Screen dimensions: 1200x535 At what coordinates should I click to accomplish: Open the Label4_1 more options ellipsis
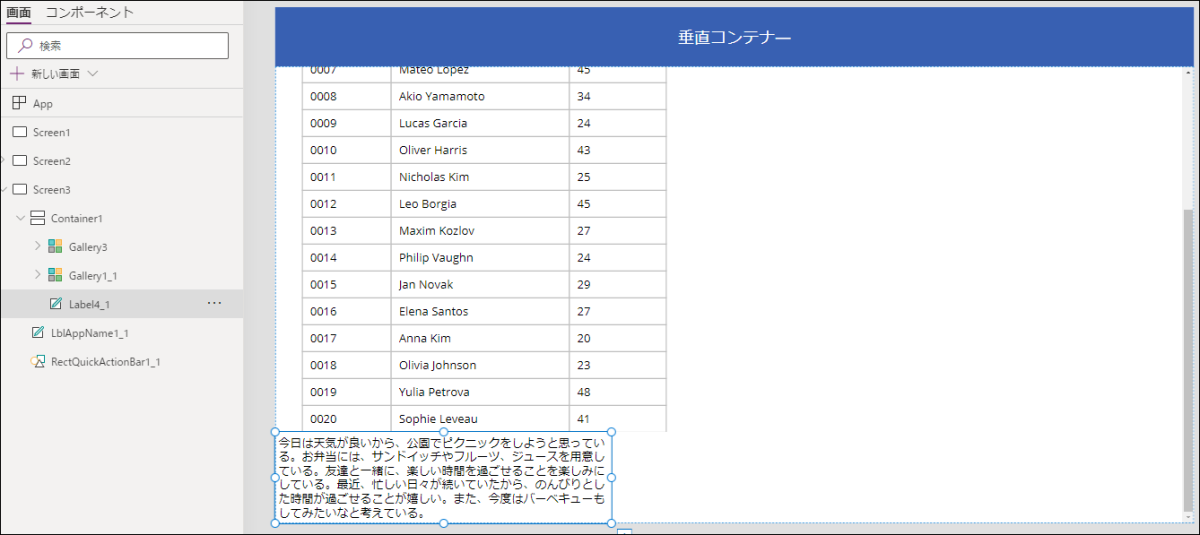tap(214, 303)
